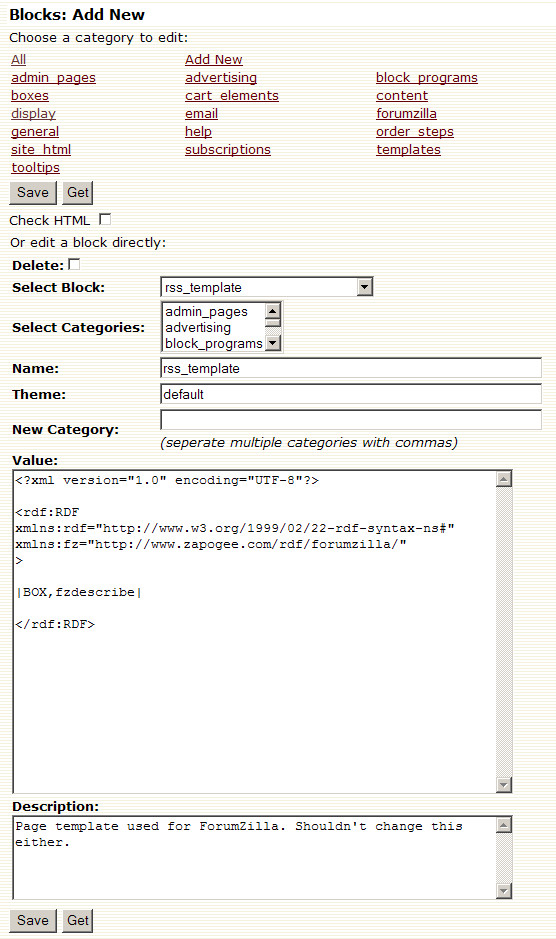Click Description scroll up arrow

click(504, 825)
